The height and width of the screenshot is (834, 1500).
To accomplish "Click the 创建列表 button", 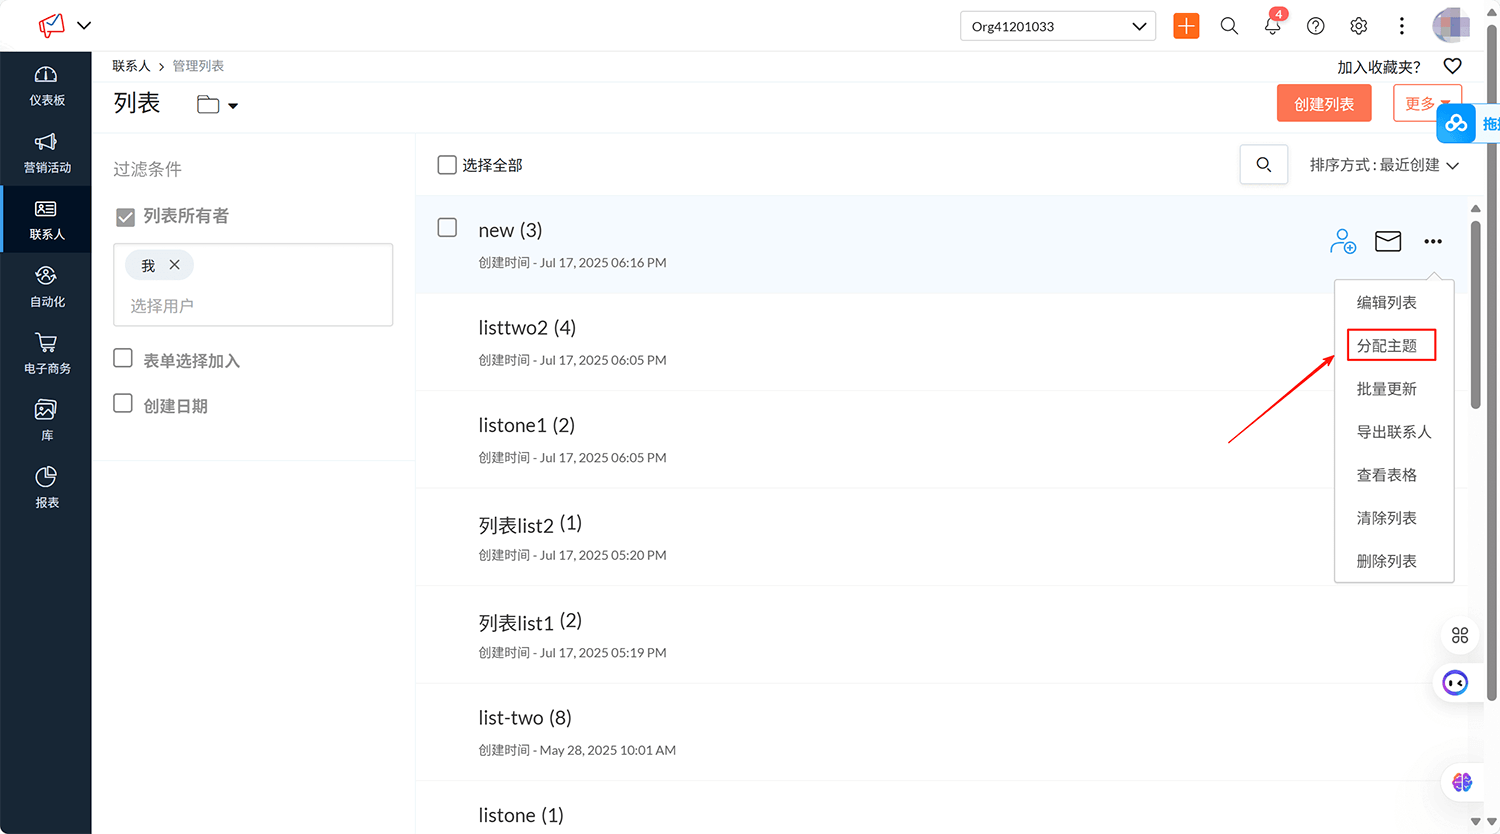I will click(x=1323, y=104).
